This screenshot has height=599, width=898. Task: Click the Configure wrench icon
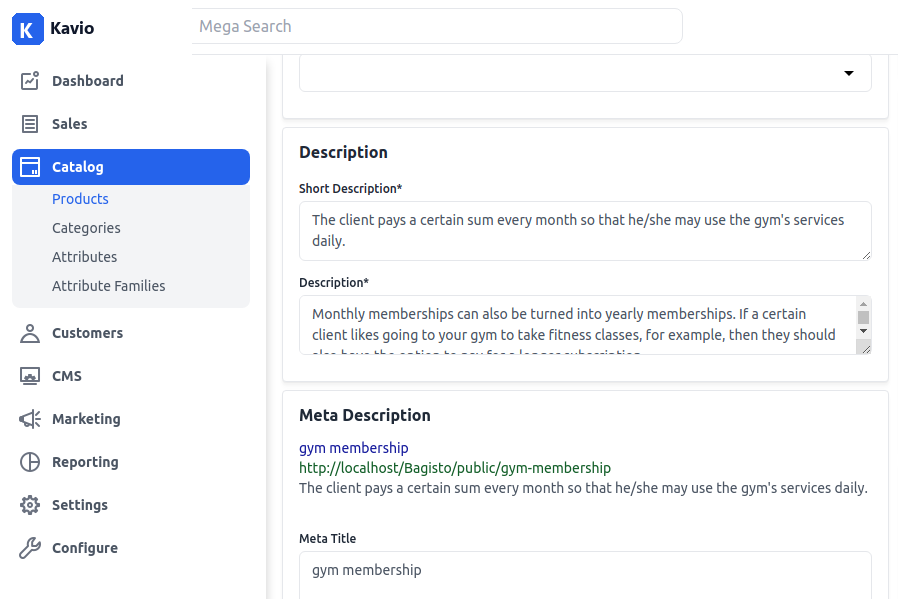pos(30,548)
